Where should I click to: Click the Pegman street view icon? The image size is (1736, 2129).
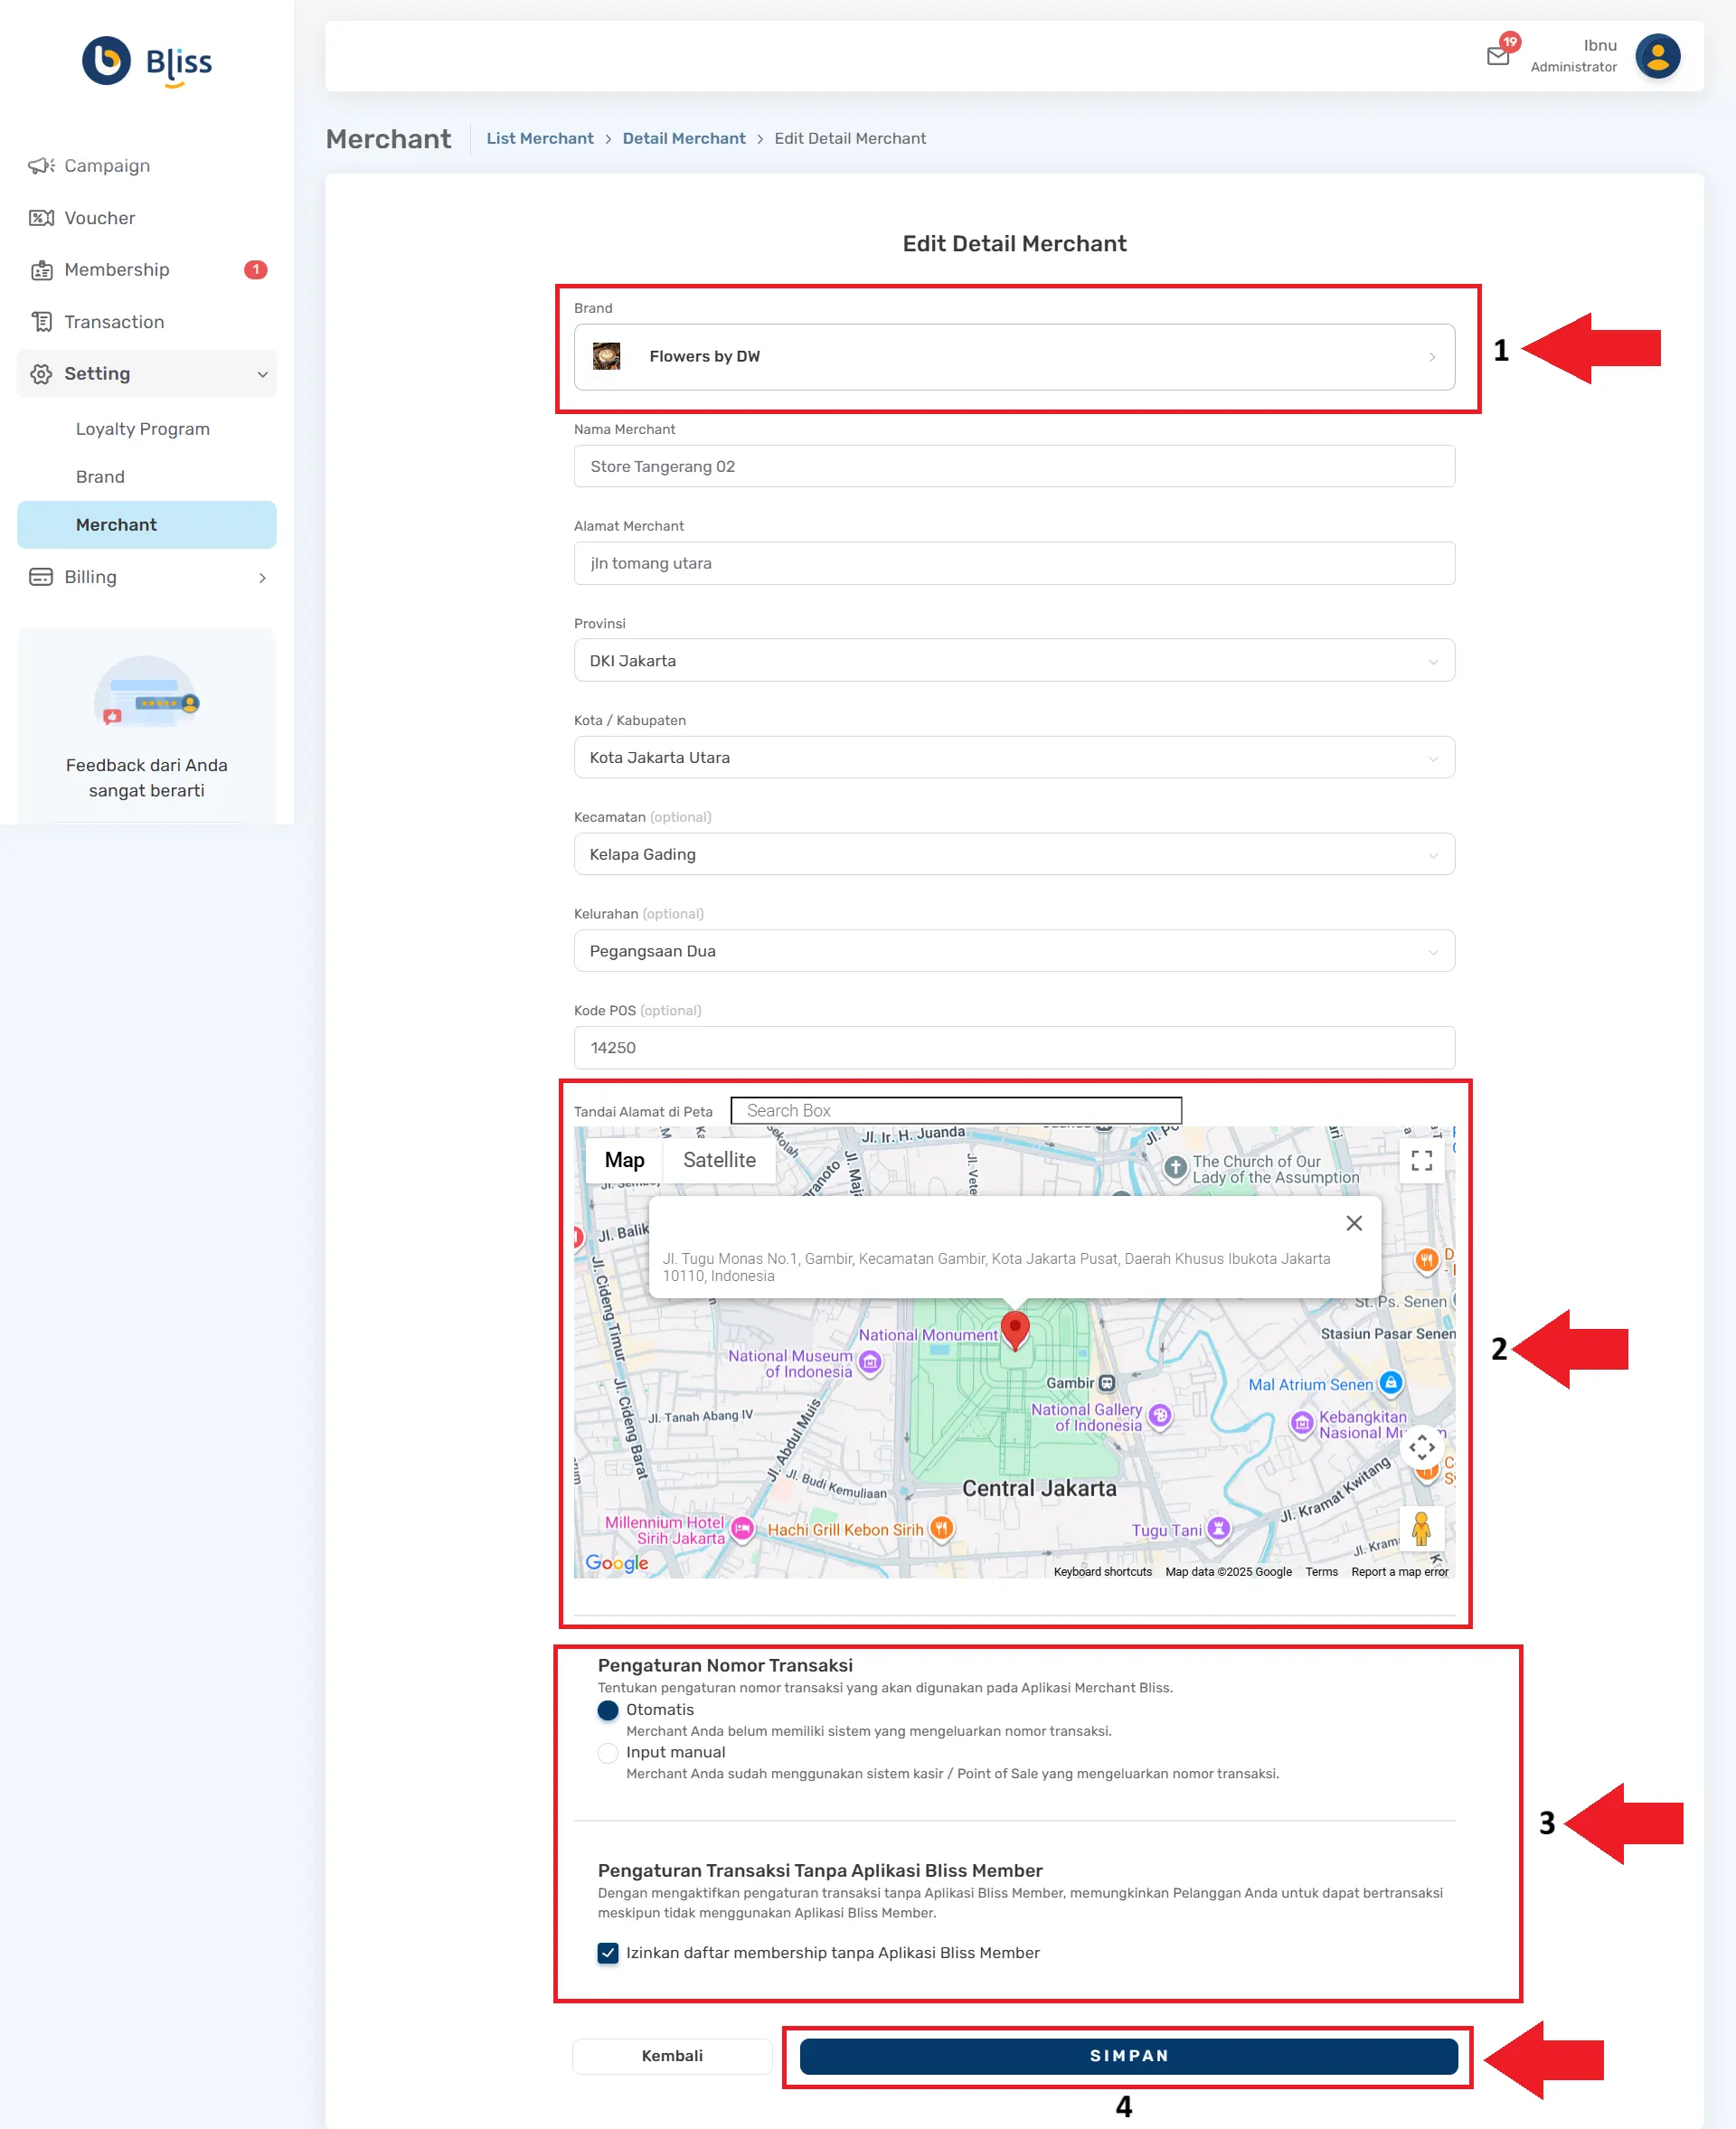coord(1420,1528)
